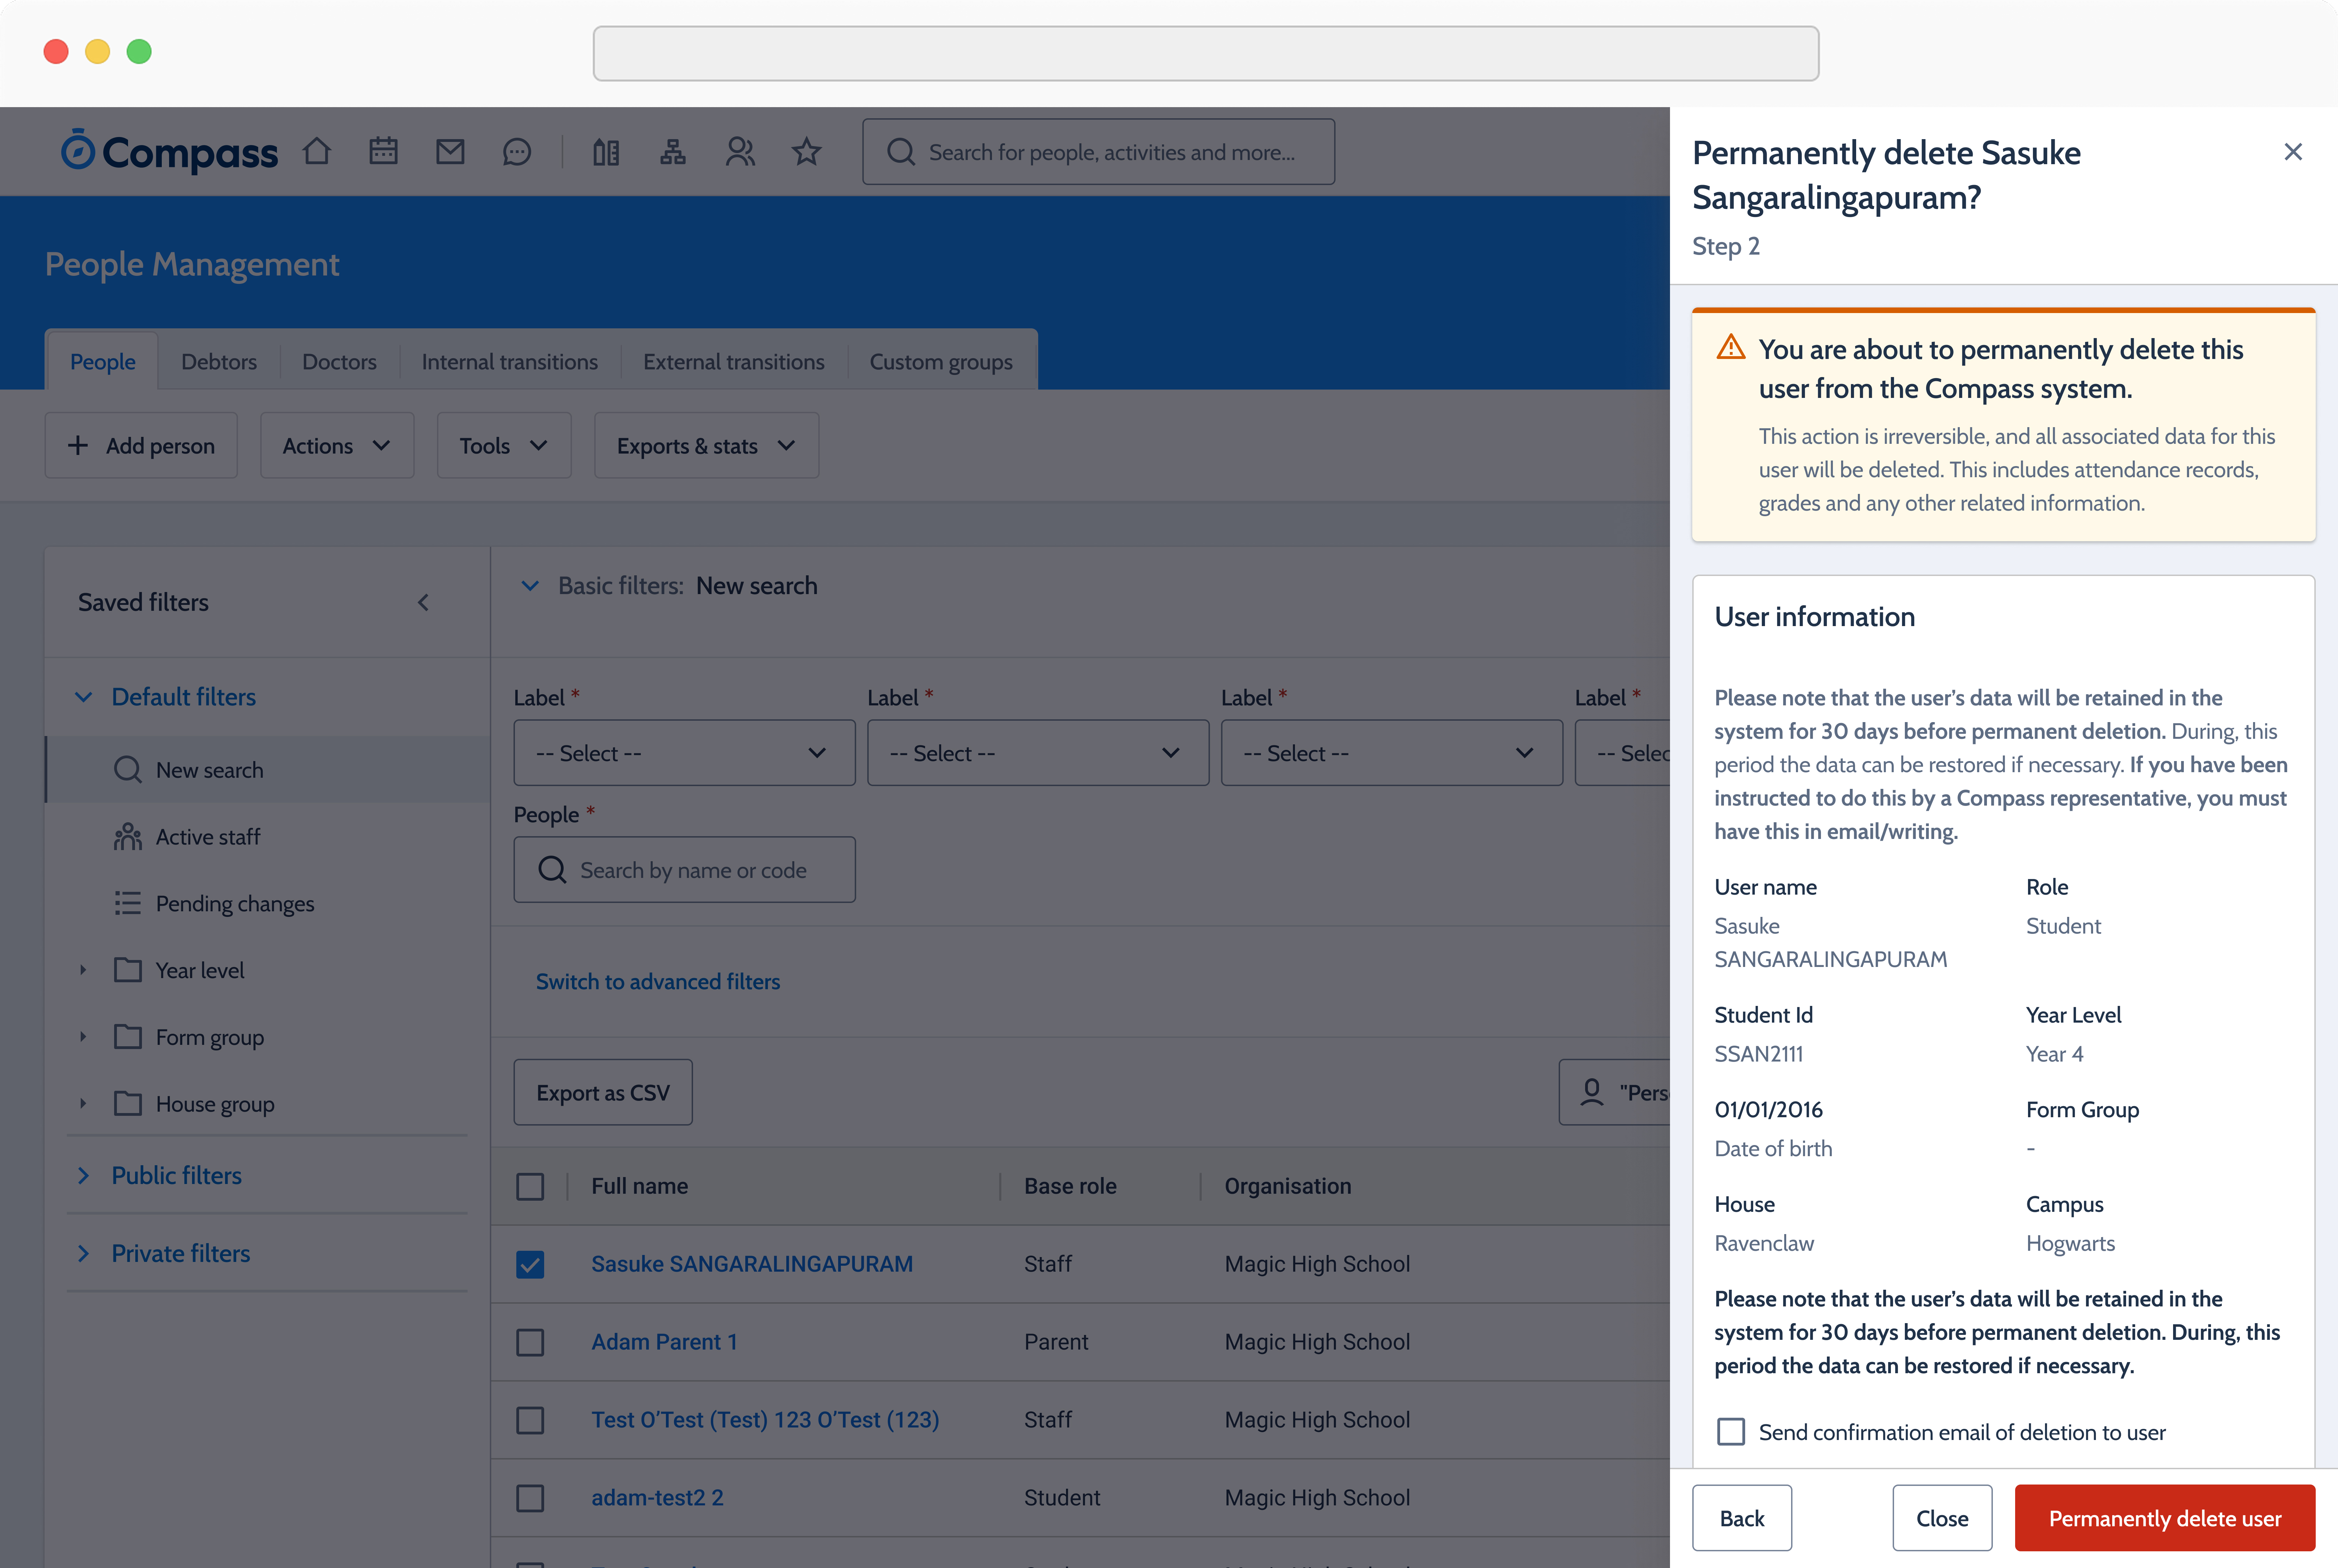
Task: Expand the Year level tree arrow
Action: 83,970
